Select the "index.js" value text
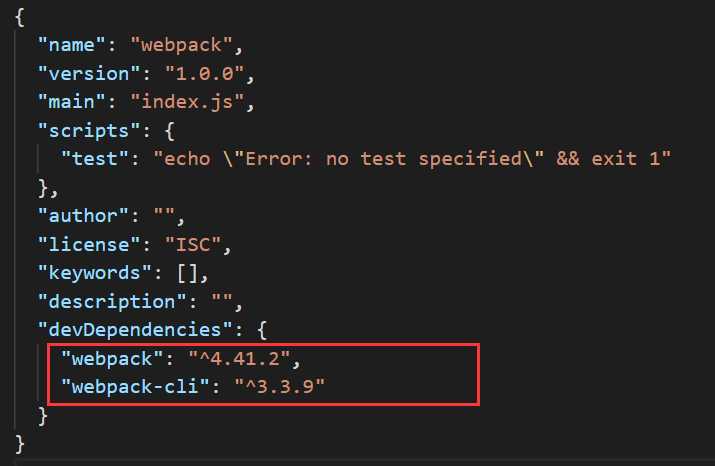Image resolution: width=715 pixels, height=466 pixels. 187,102
